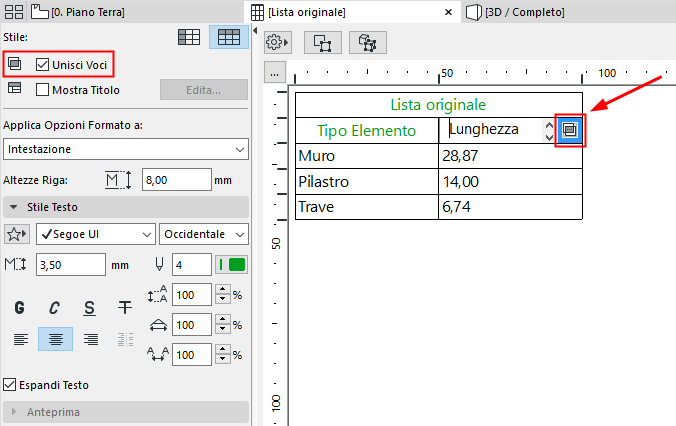Viewport: 676px width, 426px height.
Task: Click the select elements in 2D toolbar icon
Action: [x=323, y=43]
